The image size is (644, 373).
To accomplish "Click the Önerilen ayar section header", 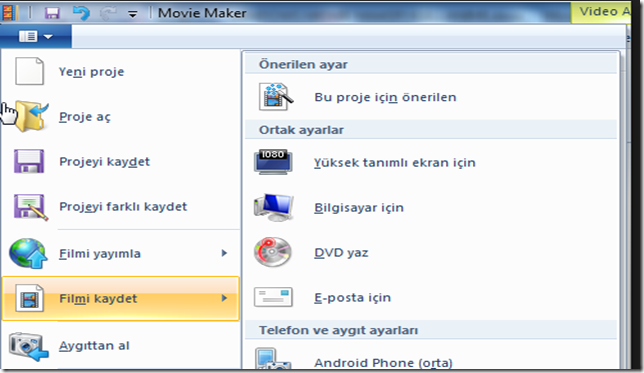I will tap(431, 64).
